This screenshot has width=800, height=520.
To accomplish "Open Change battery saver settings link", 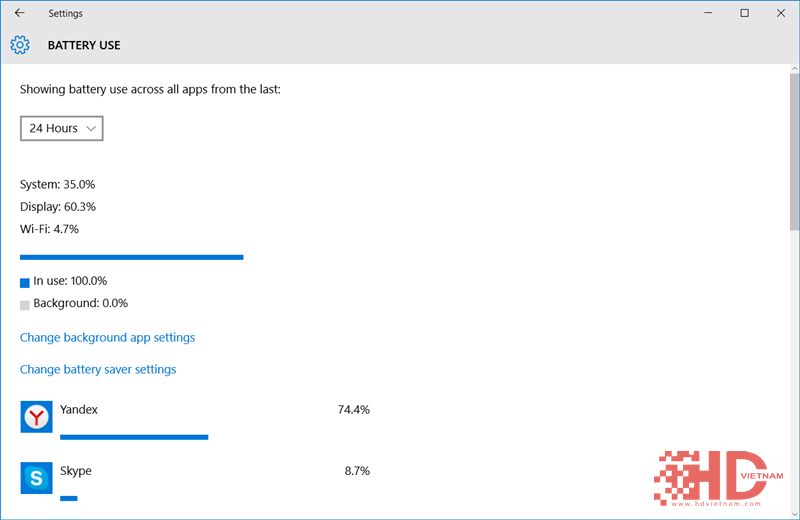I will pyautogui.click(x=98, y=369).
